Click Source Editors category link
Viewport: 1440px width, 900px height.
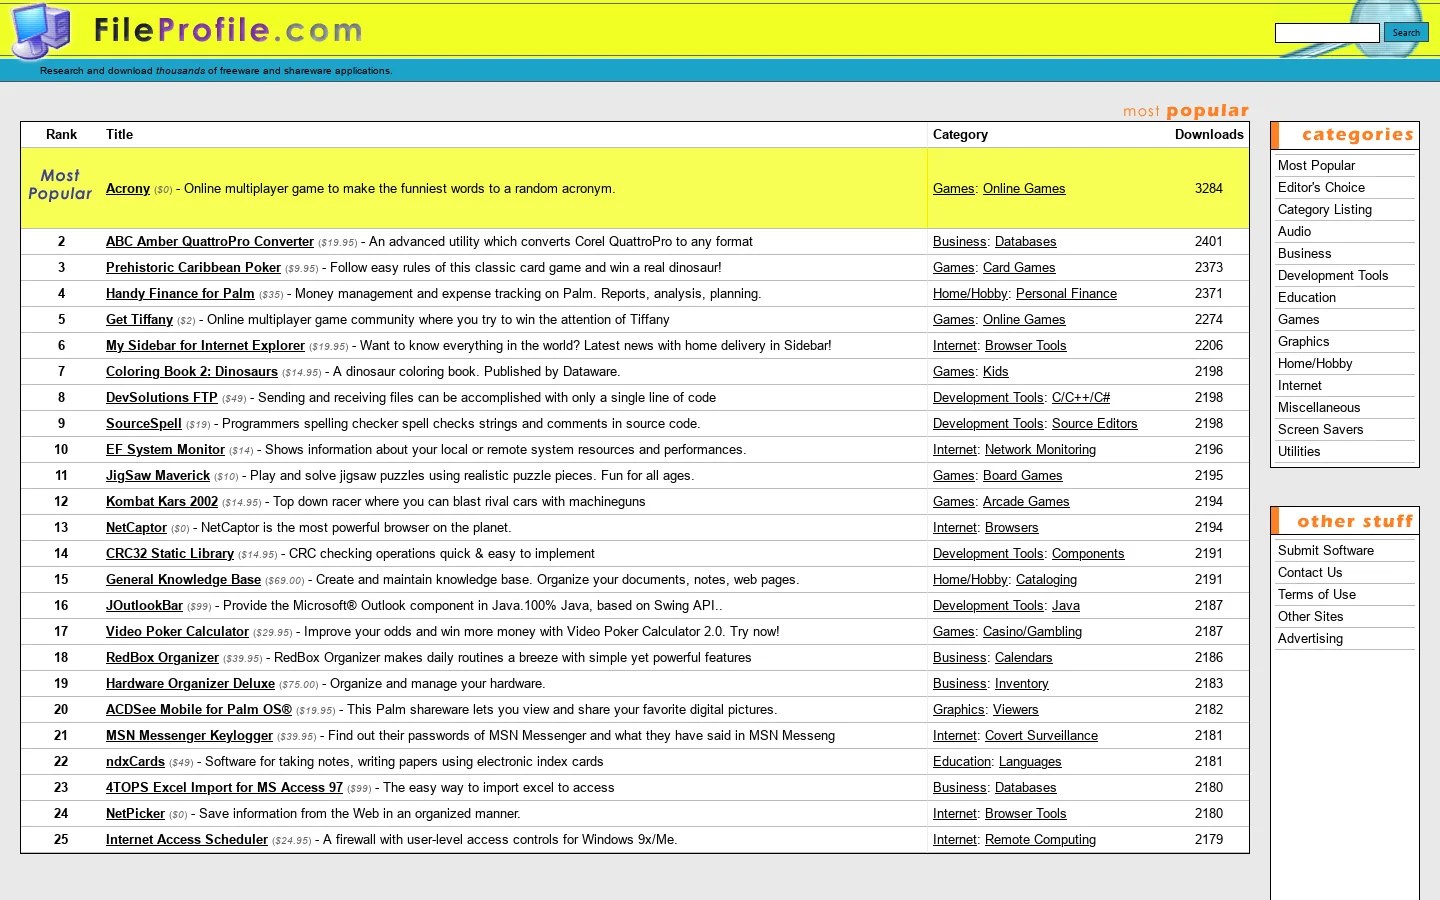1094,424
